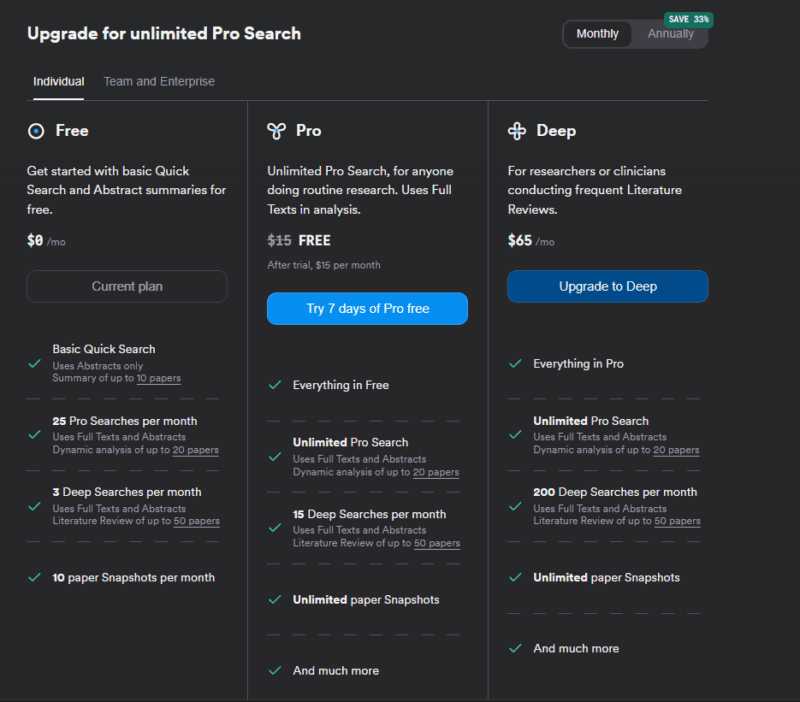
Task: Click Try 7 days of Pro free
Action: coord(367,308)
